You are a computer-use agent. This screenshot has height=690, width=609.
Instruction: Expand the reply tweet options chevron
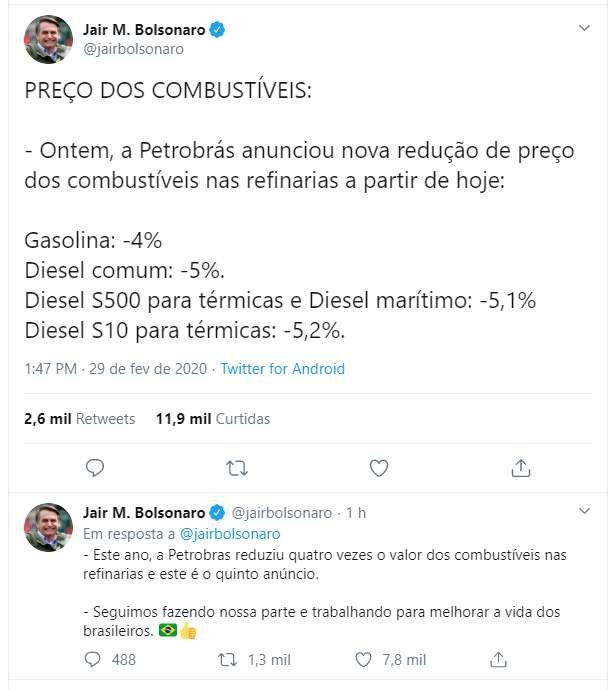[585, 511]
